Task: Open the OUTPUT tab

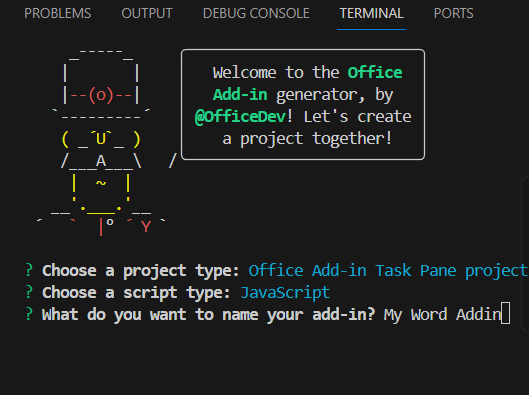Action: coord(147,13)
